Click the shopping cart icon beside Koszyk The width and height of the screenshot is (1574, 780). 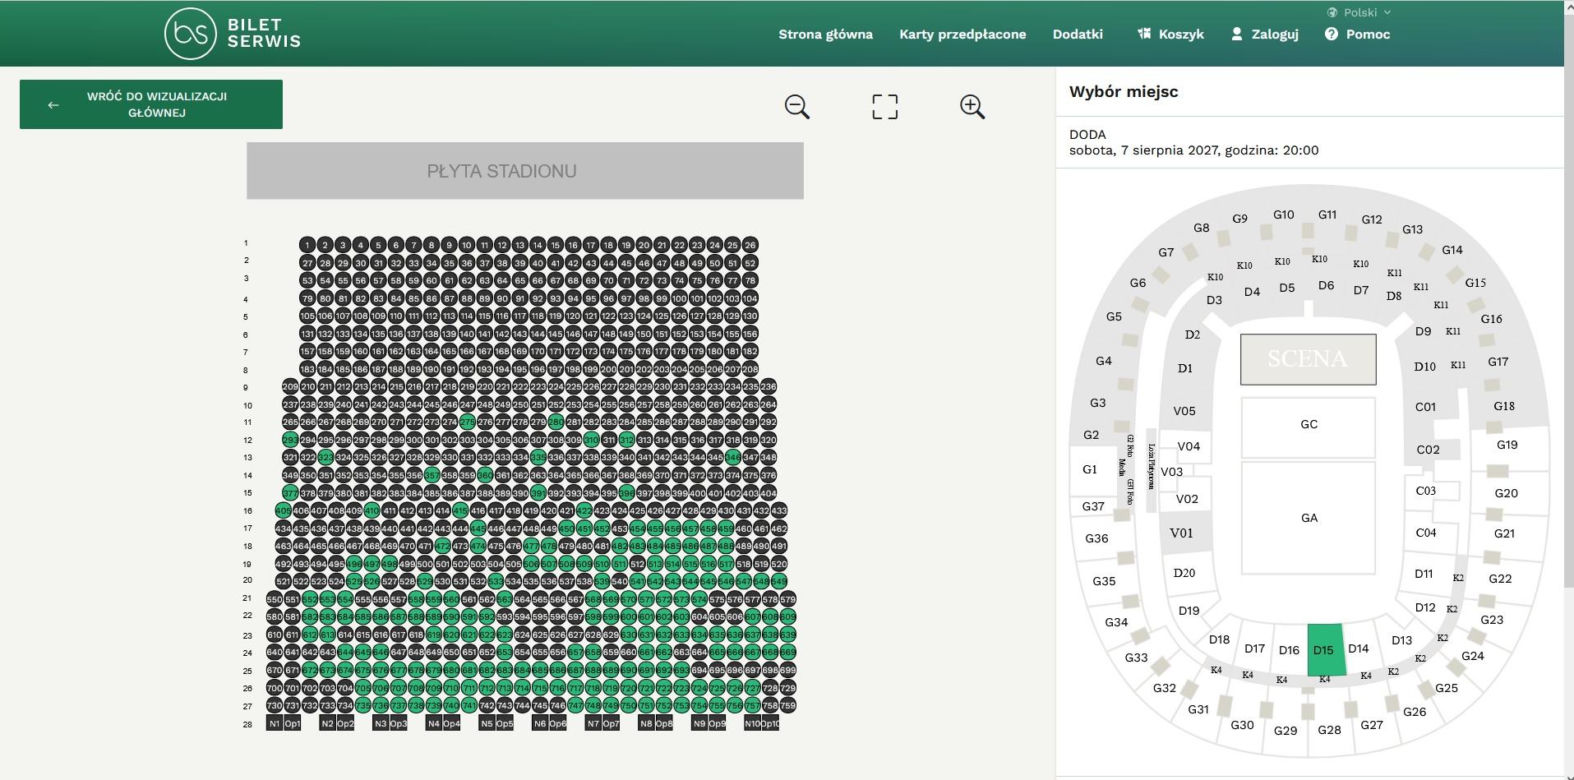click(x=1144, y=34)
